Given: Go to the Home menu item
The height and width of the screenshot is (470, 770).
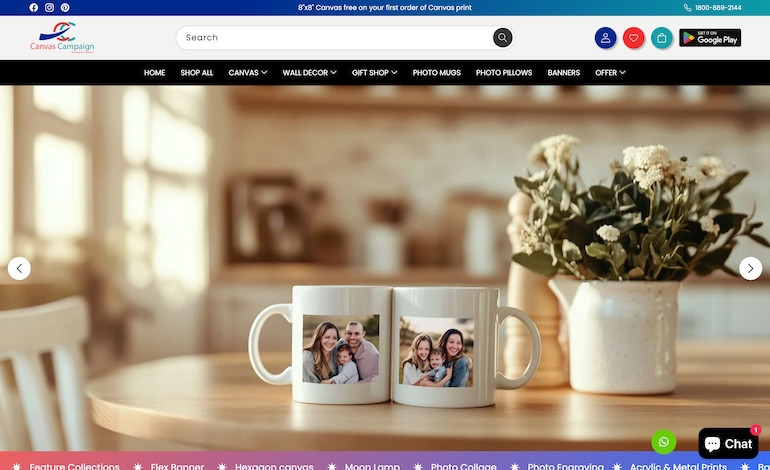Looking at the screenshot, I should (154, 73).
